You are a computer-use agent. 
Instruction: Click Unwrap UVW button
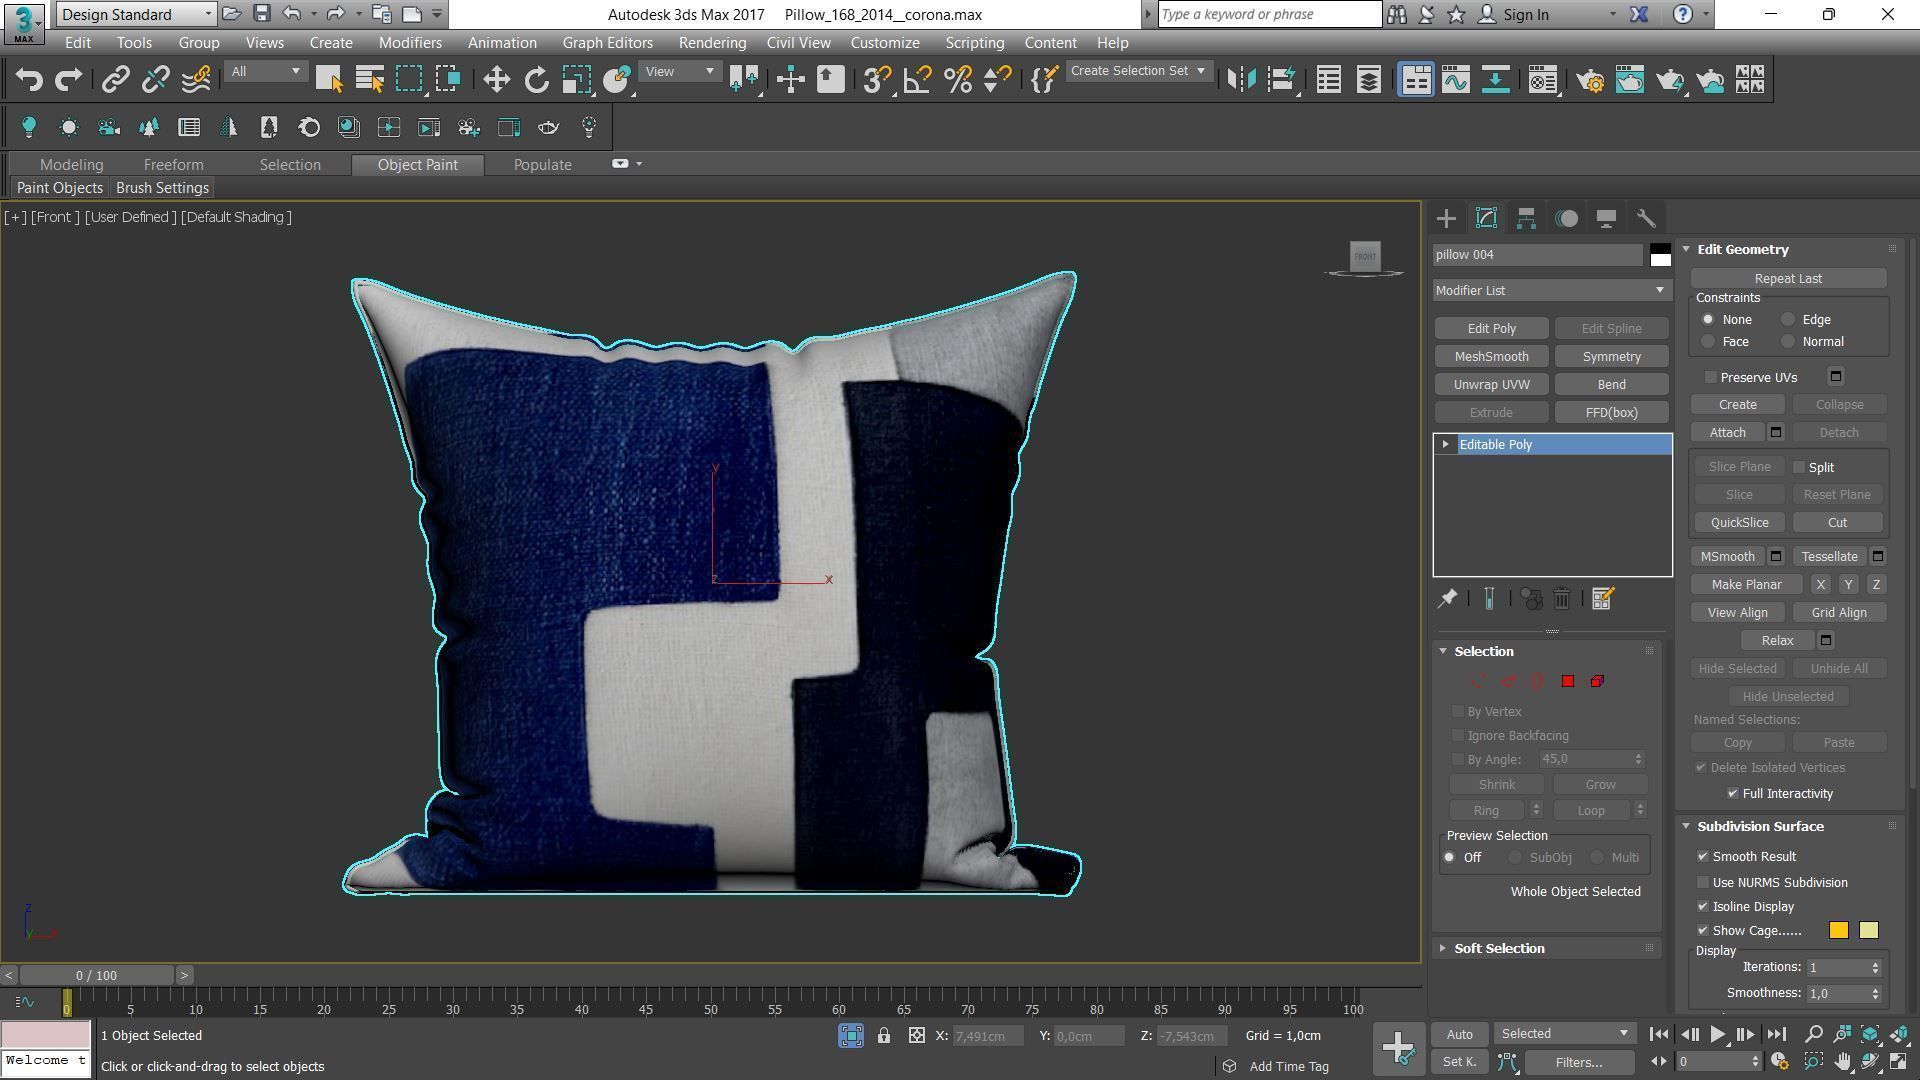(x=1492, y=385)
